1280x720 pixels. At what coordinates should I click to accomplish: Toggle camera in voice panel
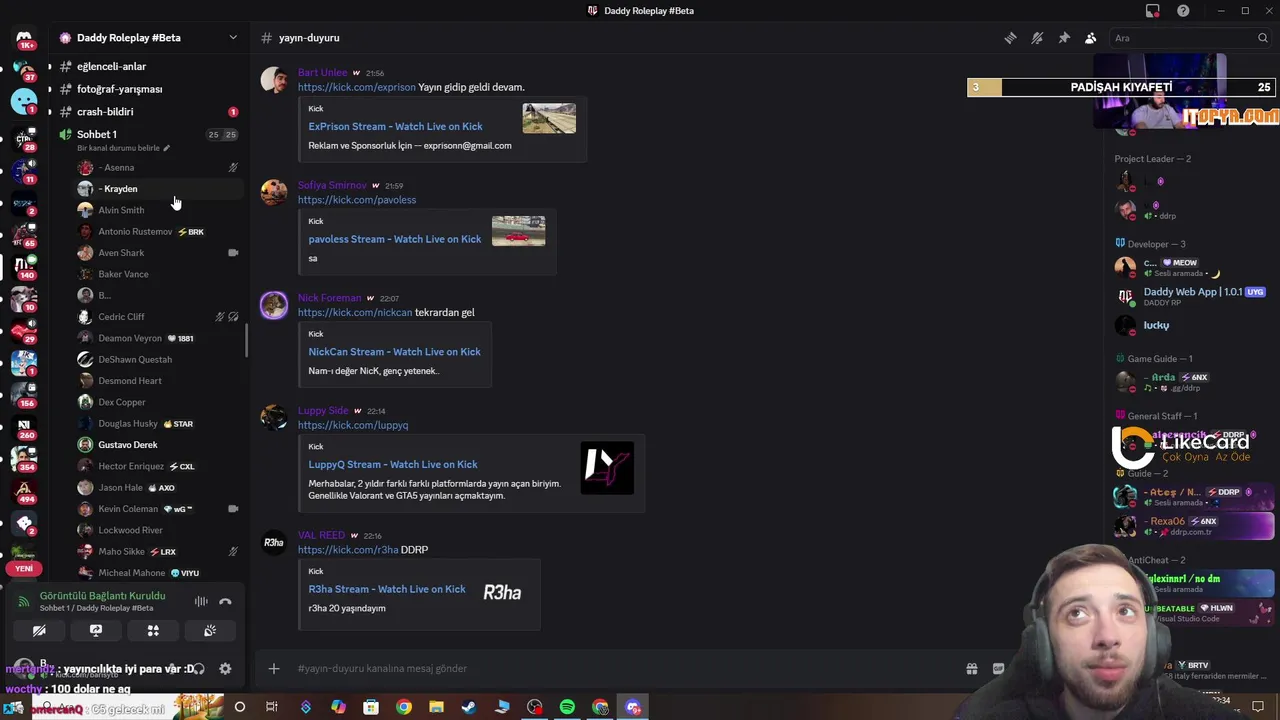(x=39, y=631)
